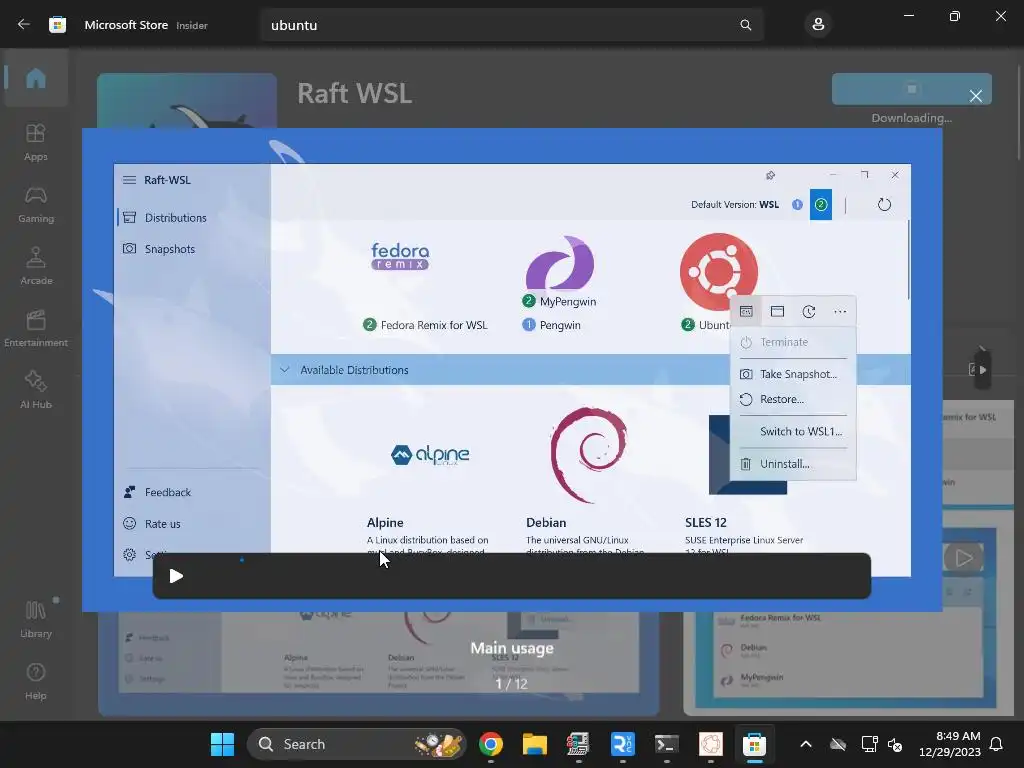Open File Explorer from taskbar
This screenshot has height=768, width=1024.
pyautogui.click(x=534, y=744)
